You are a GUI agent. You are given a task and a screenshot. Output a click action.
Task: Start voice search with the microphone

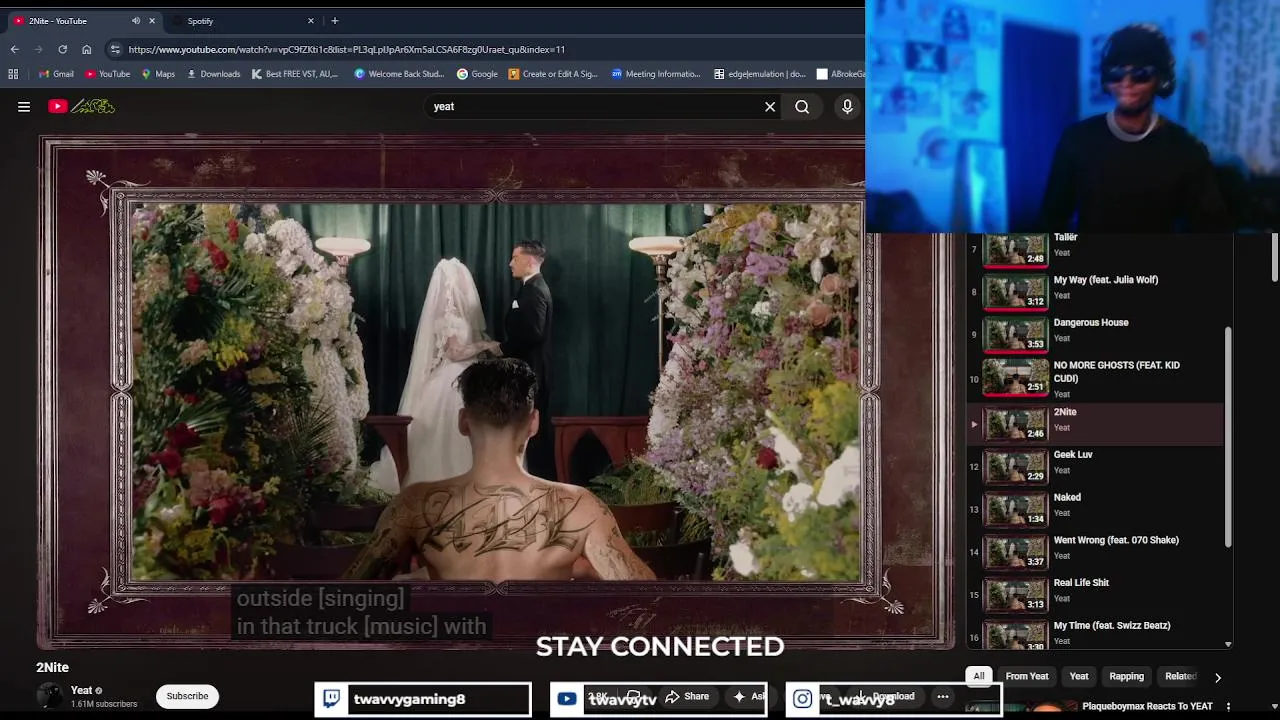point(847,107)
